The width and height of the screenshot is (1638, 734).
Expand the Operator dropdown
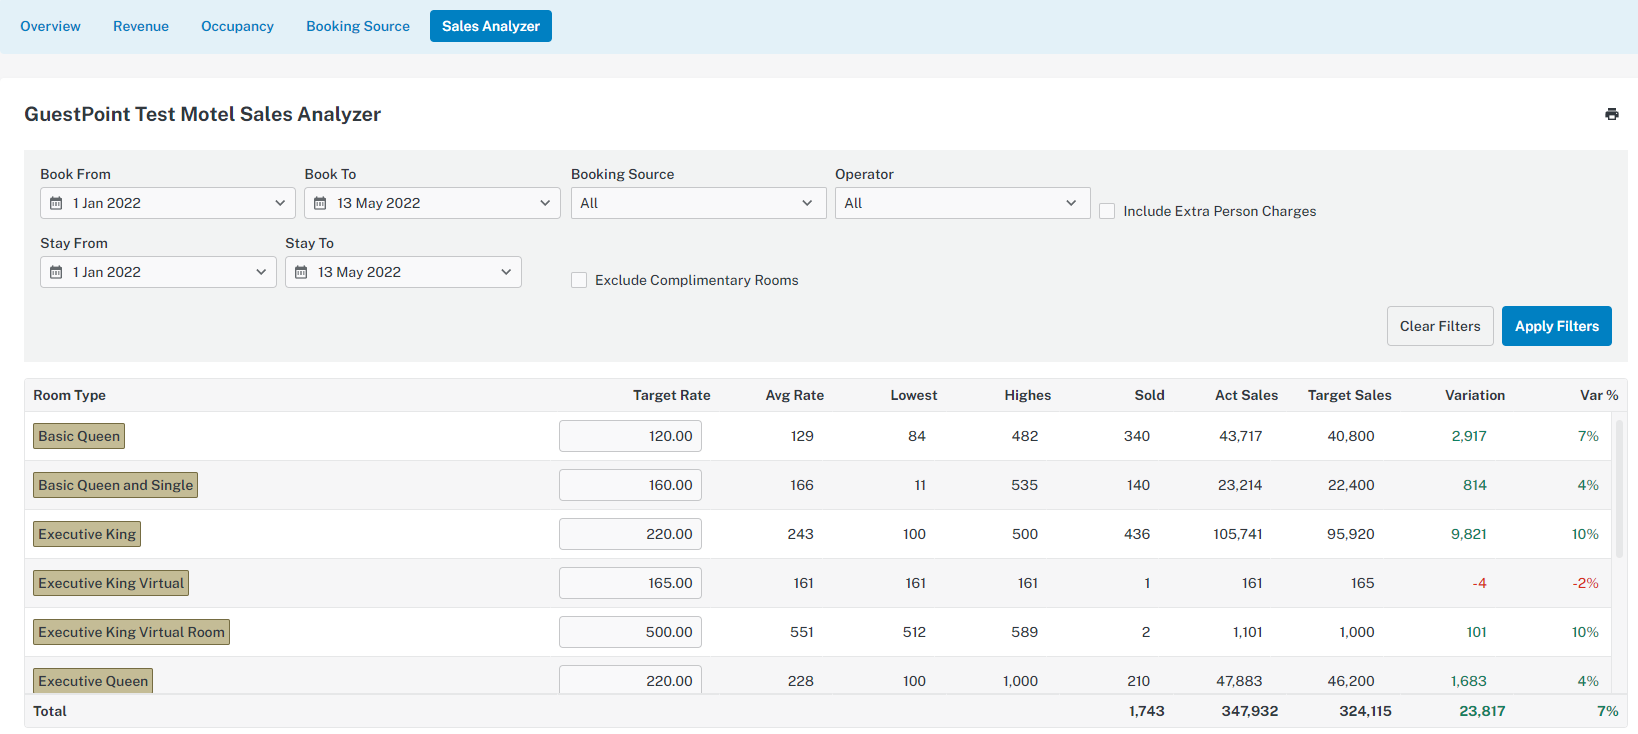[963, 203]
